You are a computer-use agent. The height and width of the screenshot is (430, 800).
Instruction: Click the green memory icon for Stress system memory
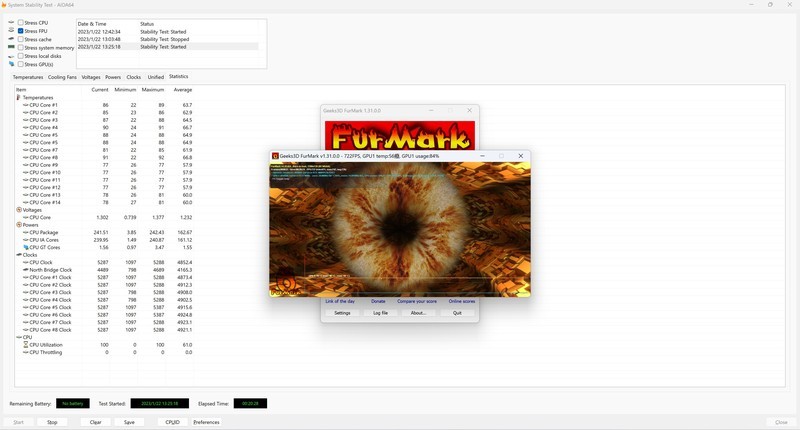(x=11, y=47)
